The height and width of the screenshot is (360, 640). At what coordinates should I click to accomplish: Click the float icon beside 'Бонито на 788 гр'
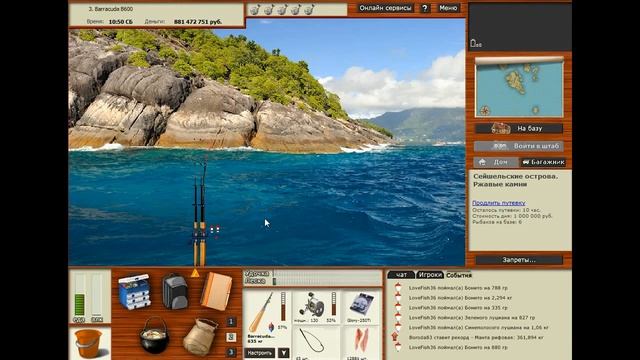[398, 288]
